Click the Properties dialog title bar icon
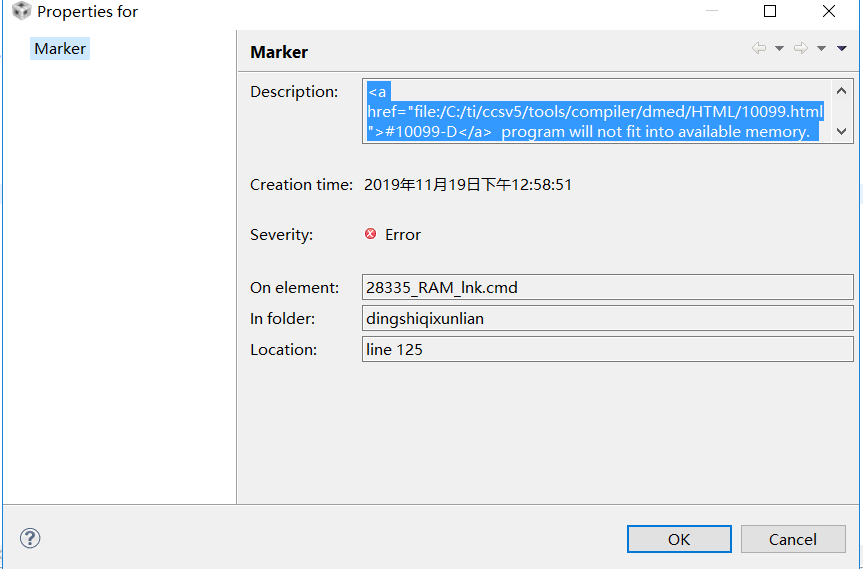The height and width of the screenshot is (569, 863). point(21,12)
